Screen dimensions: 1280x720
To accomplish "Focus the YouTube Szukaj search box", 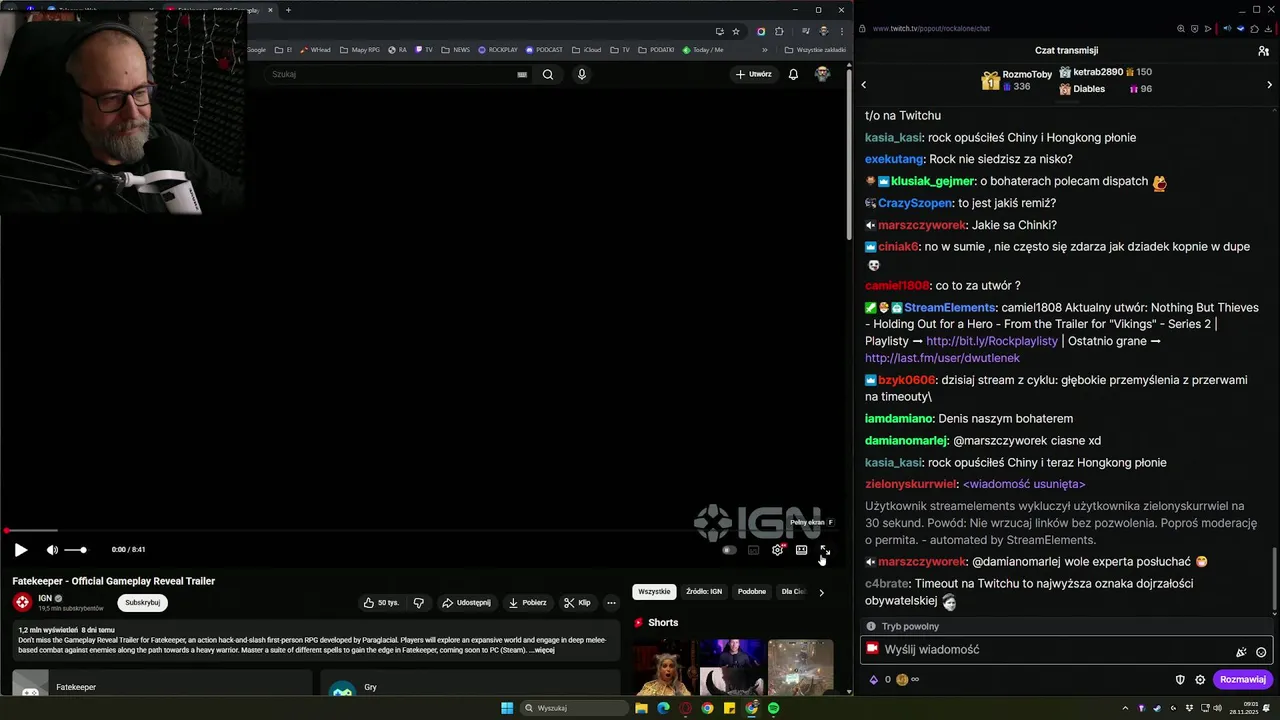I will point(390,74).
